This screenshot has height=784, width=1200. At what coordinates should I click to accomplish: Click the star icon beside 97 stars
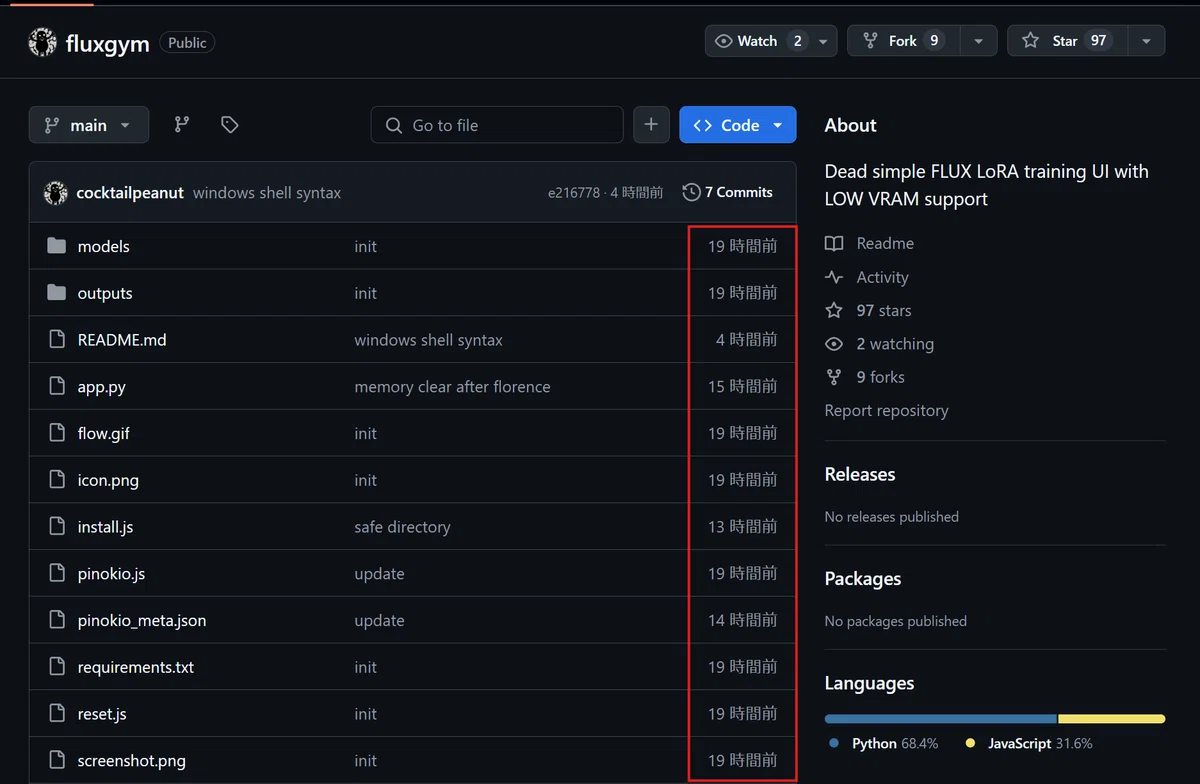coord(834,310)
